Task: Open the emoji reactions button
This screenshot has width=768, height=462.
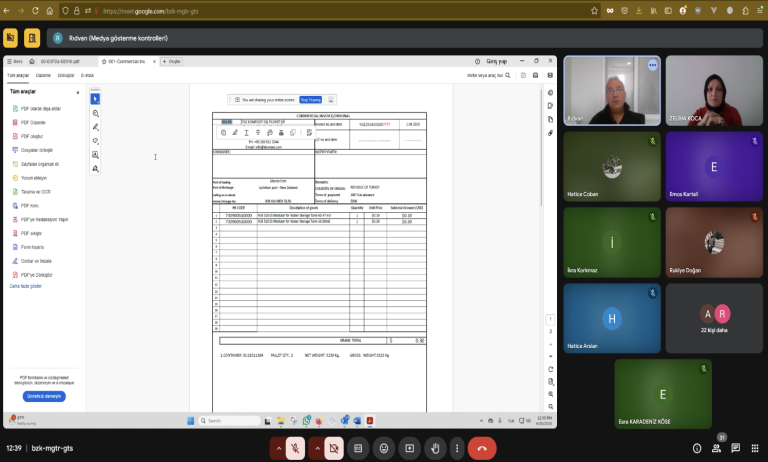Action: point(382,448)
